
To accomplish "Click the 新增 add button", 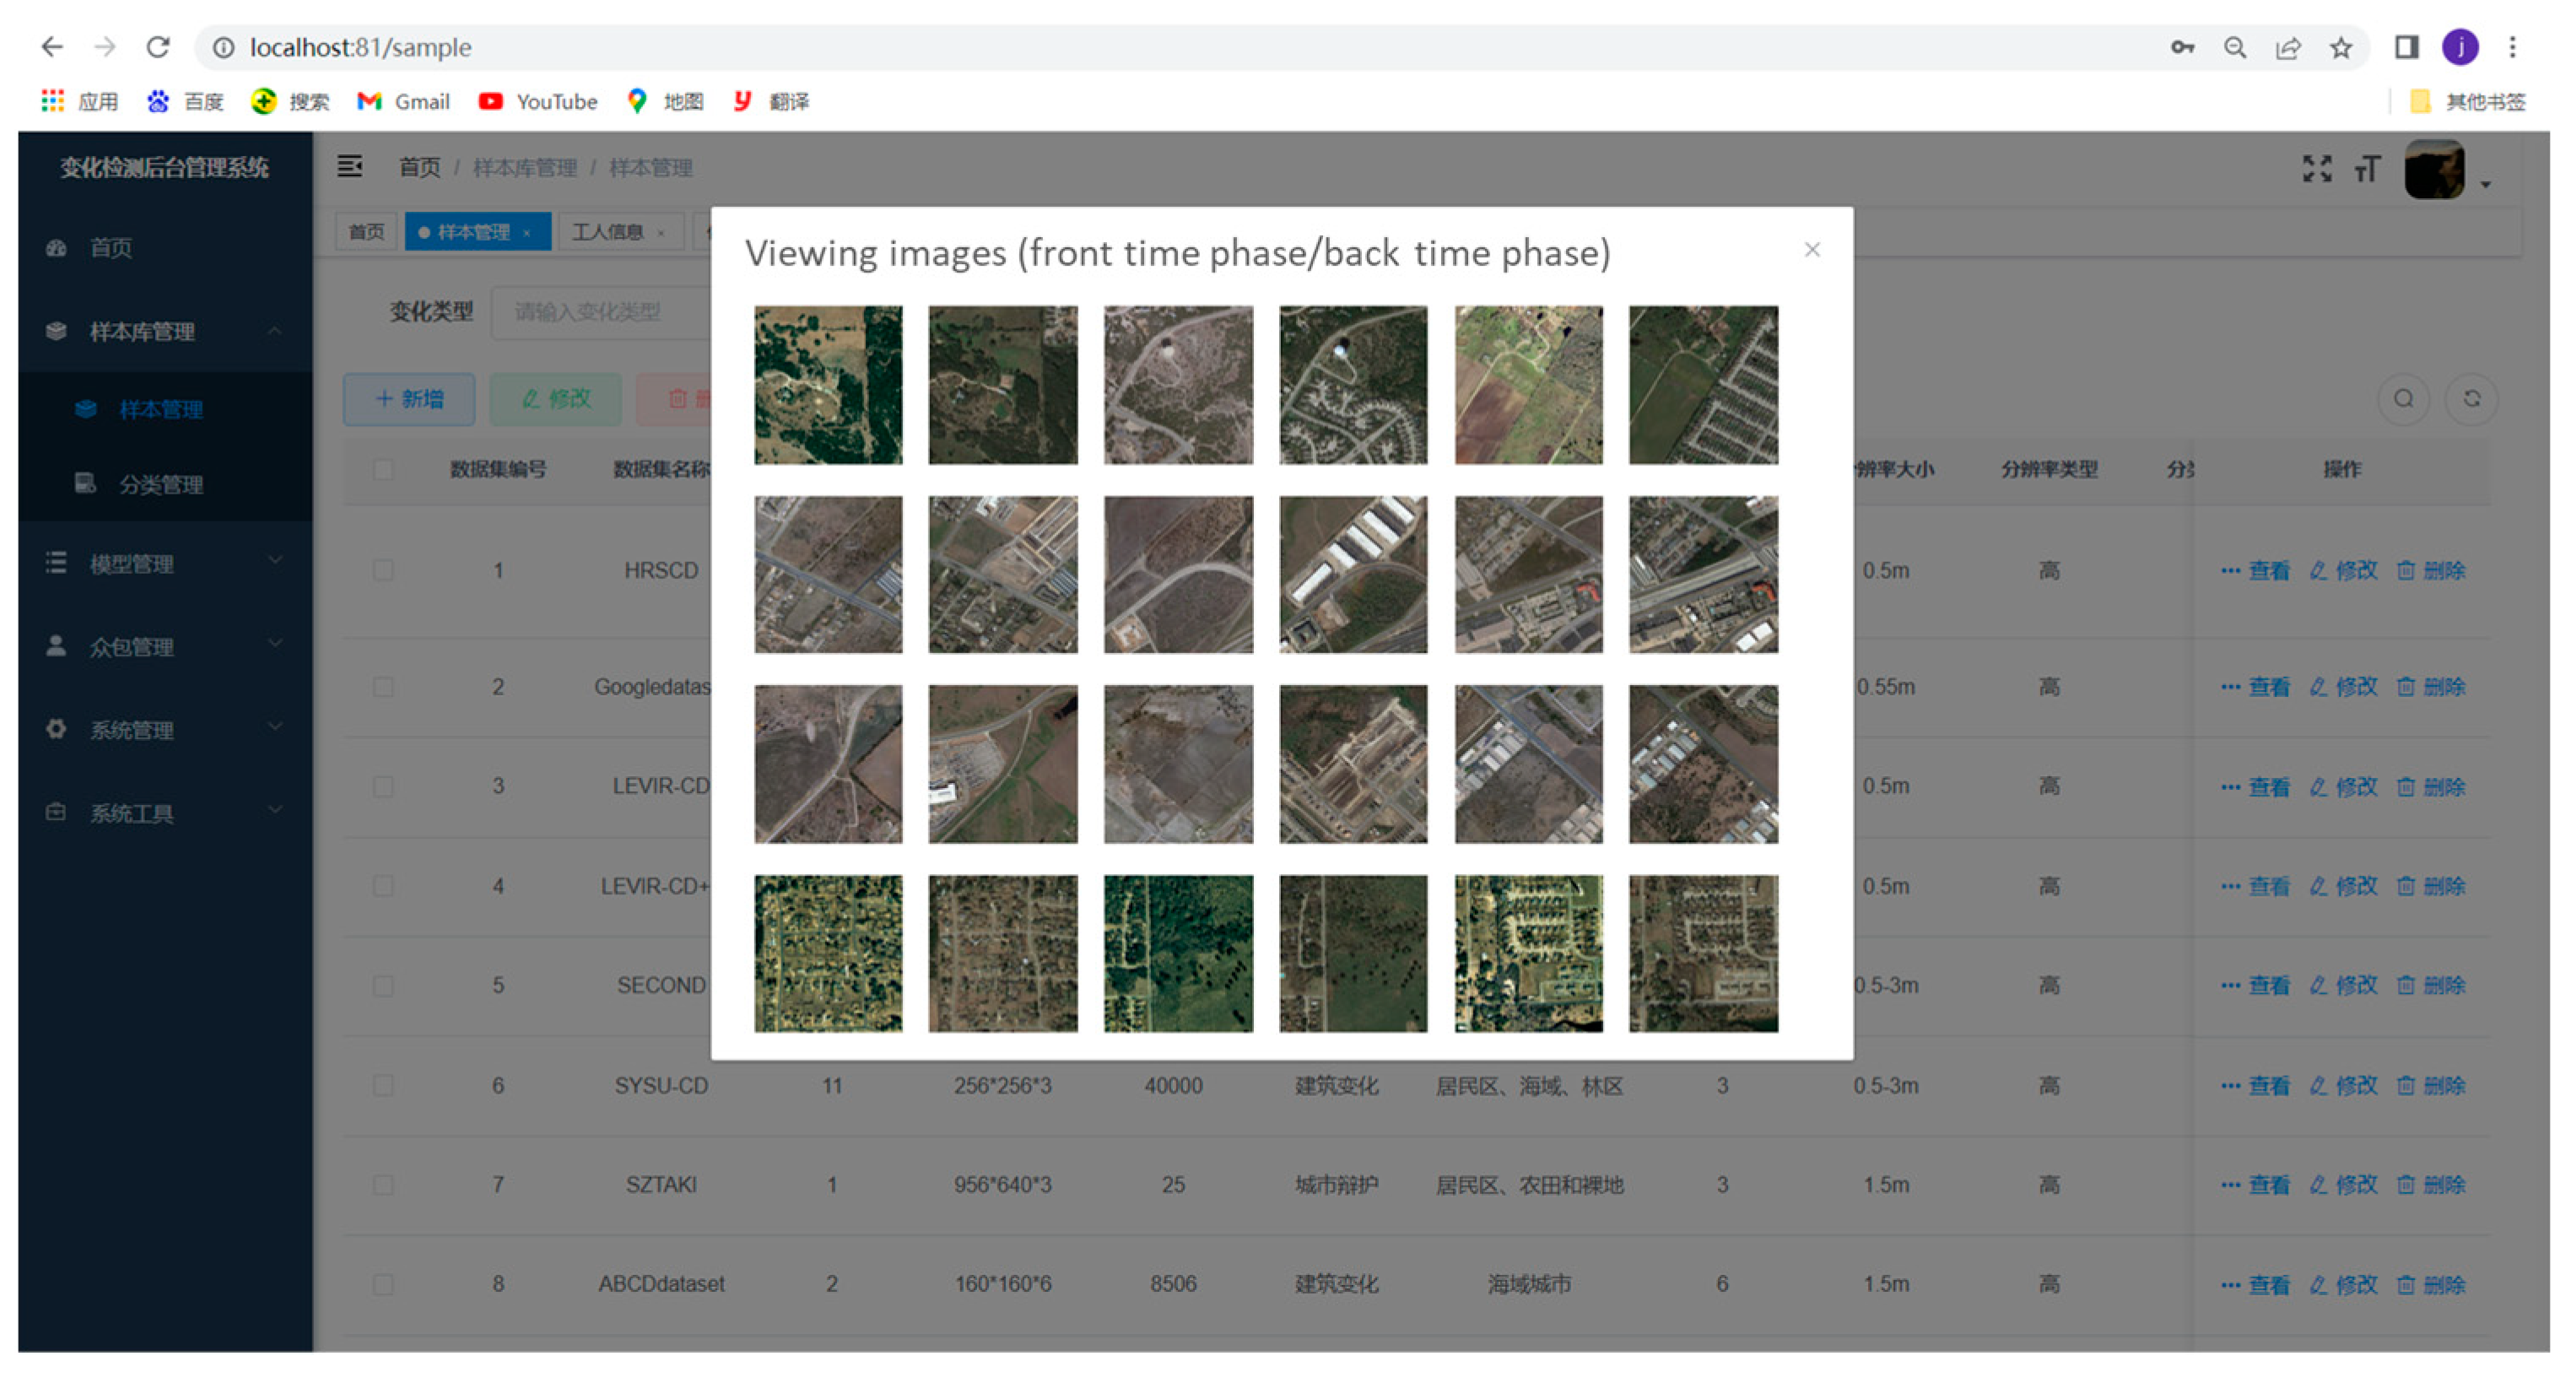I will point(409,399).
